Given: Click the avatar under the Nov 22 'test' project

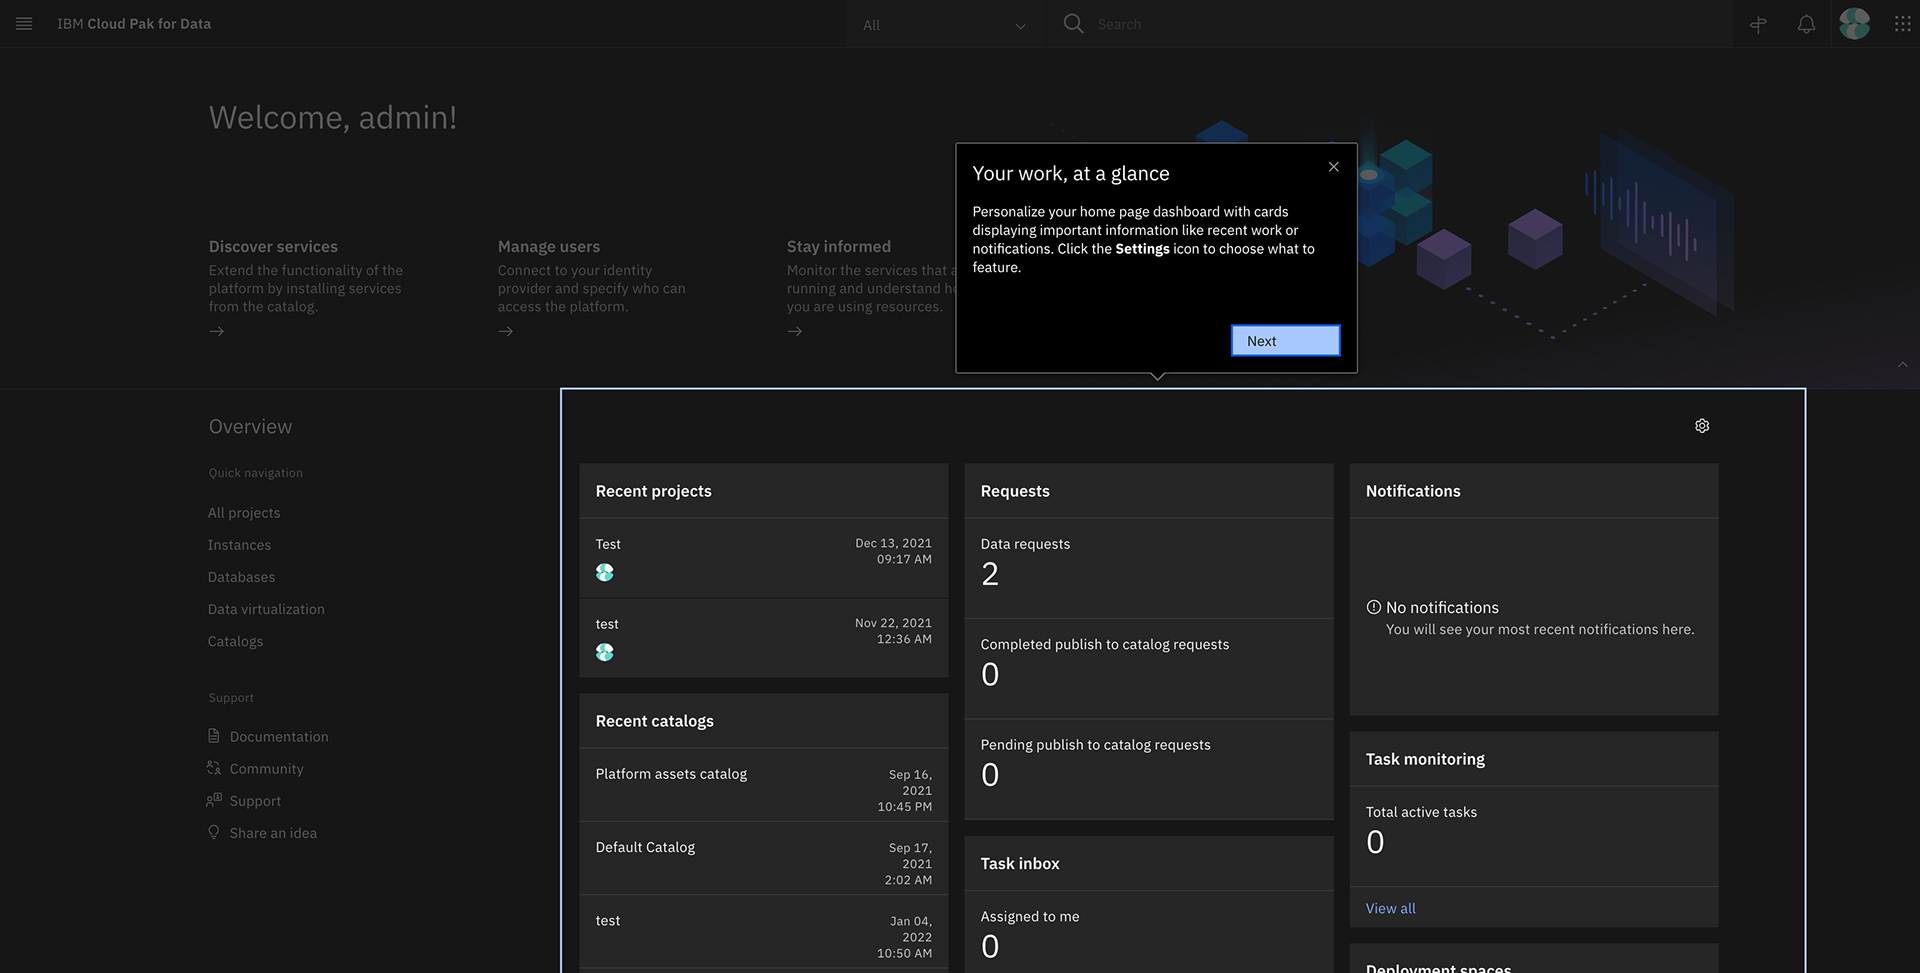Looking at the screenshot, I should click(x=604, y=652).
